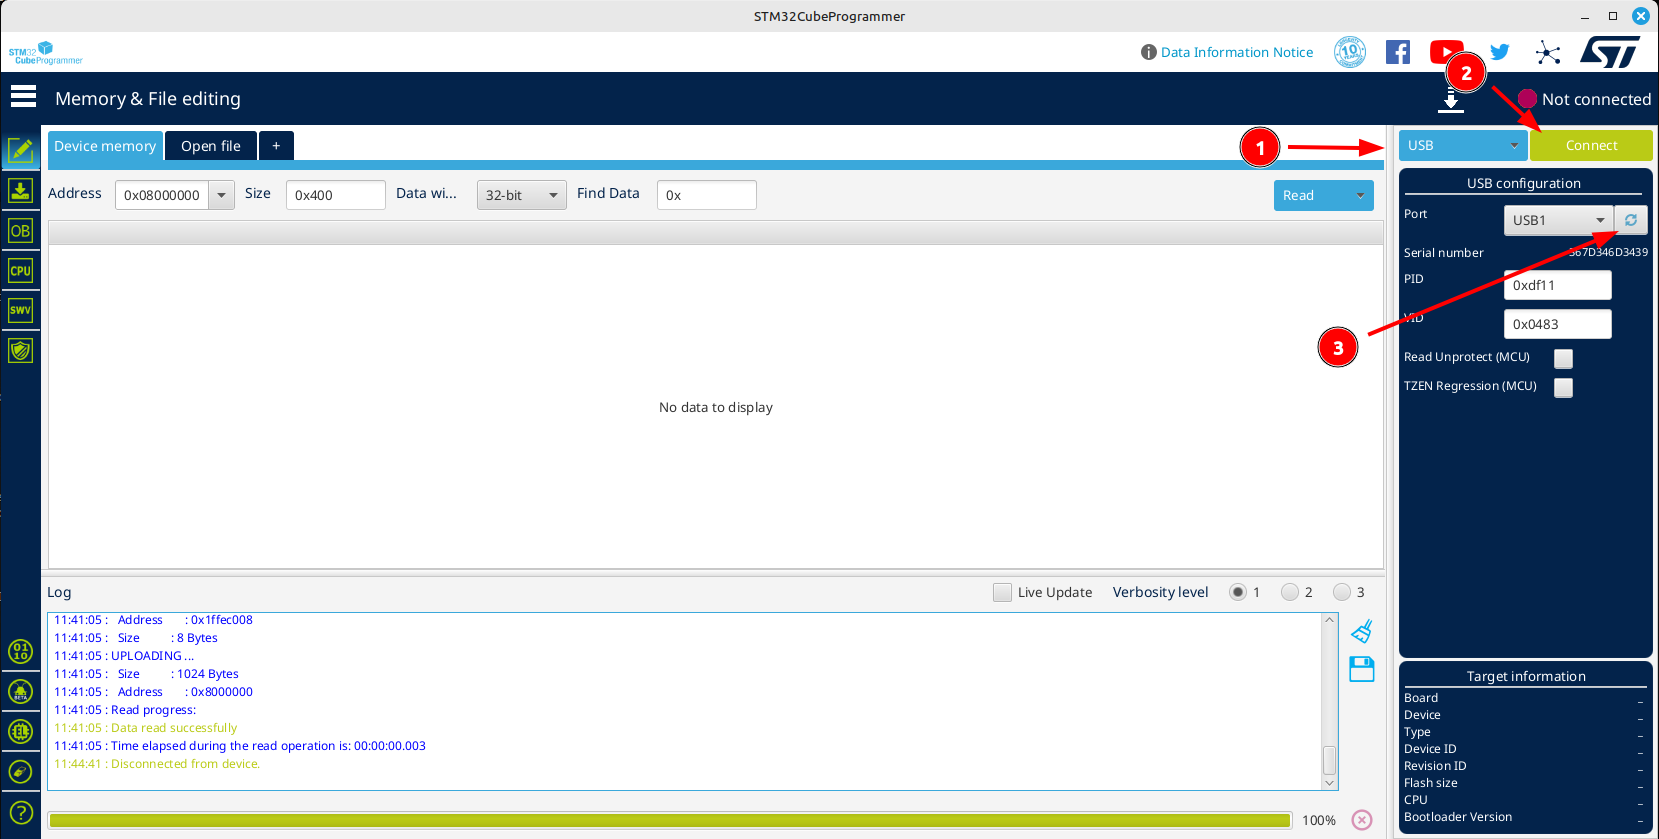Image resolution: width=1659 pixels, height=839 pixels.
Task: Click the Size input field
Action: [x=335, y=195]
